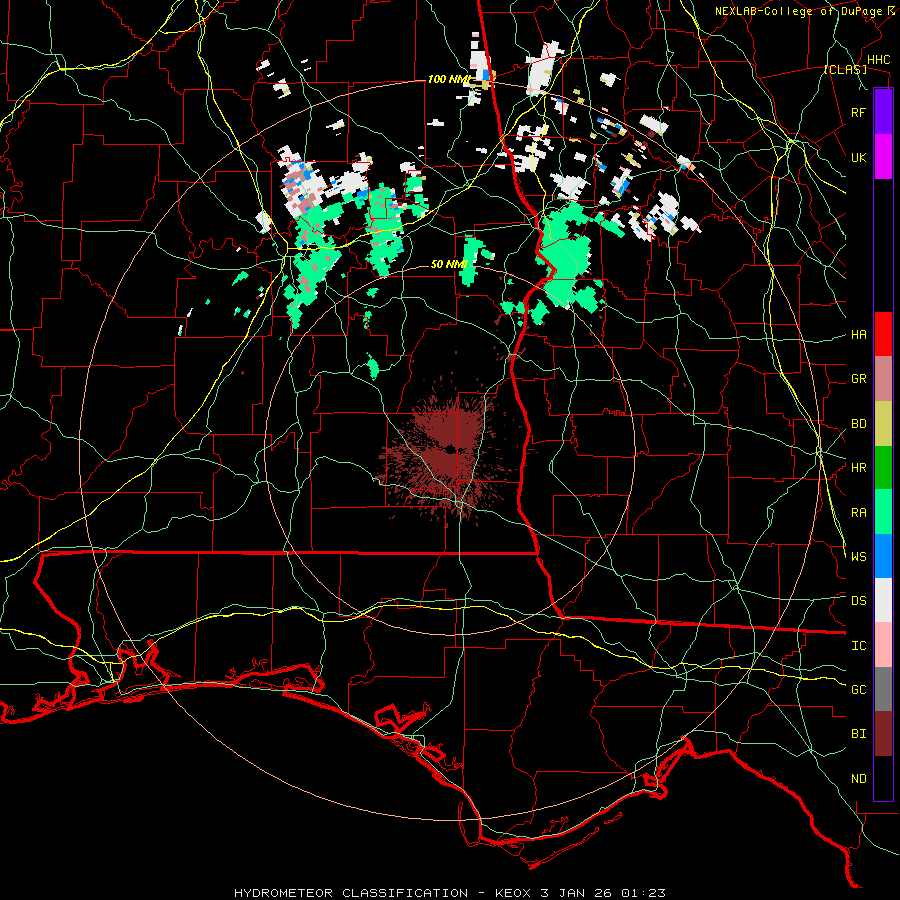This screenshot has width=900, height=900.
Task: Click the 50 NMI range ring label
Action: (449, 264)
